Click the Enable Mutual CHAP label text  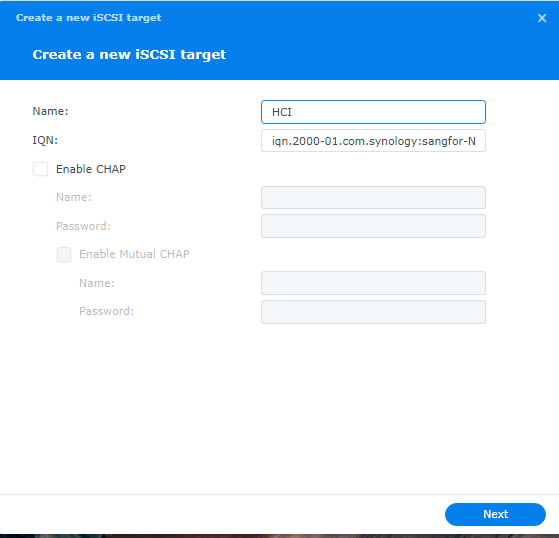pyautogui.click(x=134, y=254)
